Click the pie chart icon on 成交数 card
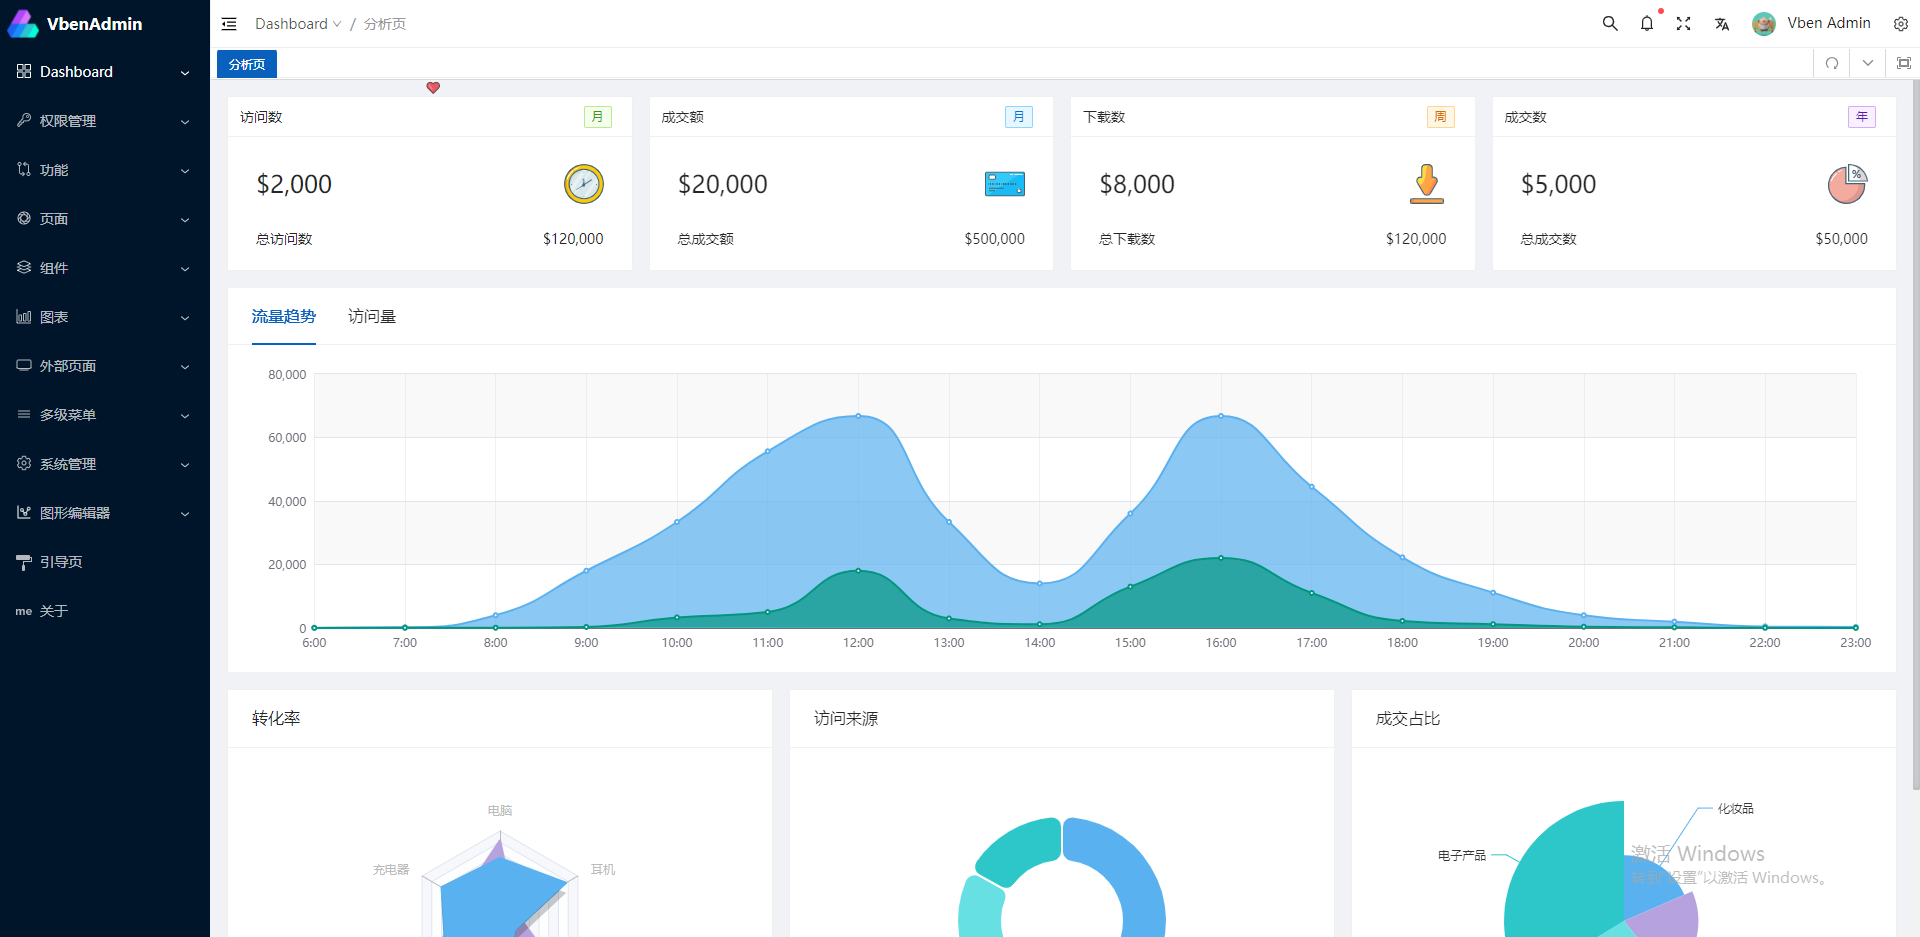The width and height of the screenshot is (1920, 937). point(1848,184)
